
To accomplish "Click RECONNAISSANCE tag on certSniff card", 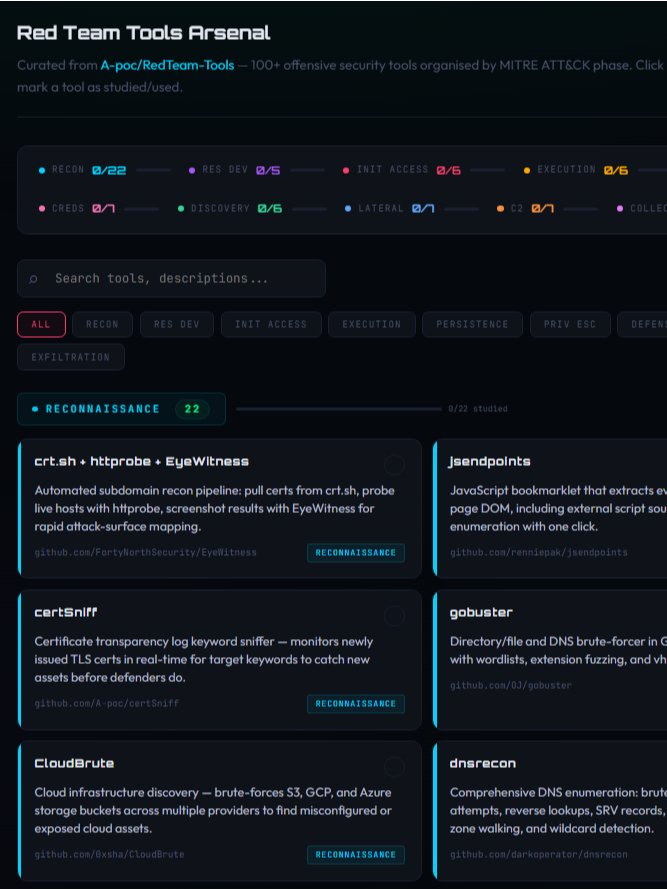I will [356, 704].
